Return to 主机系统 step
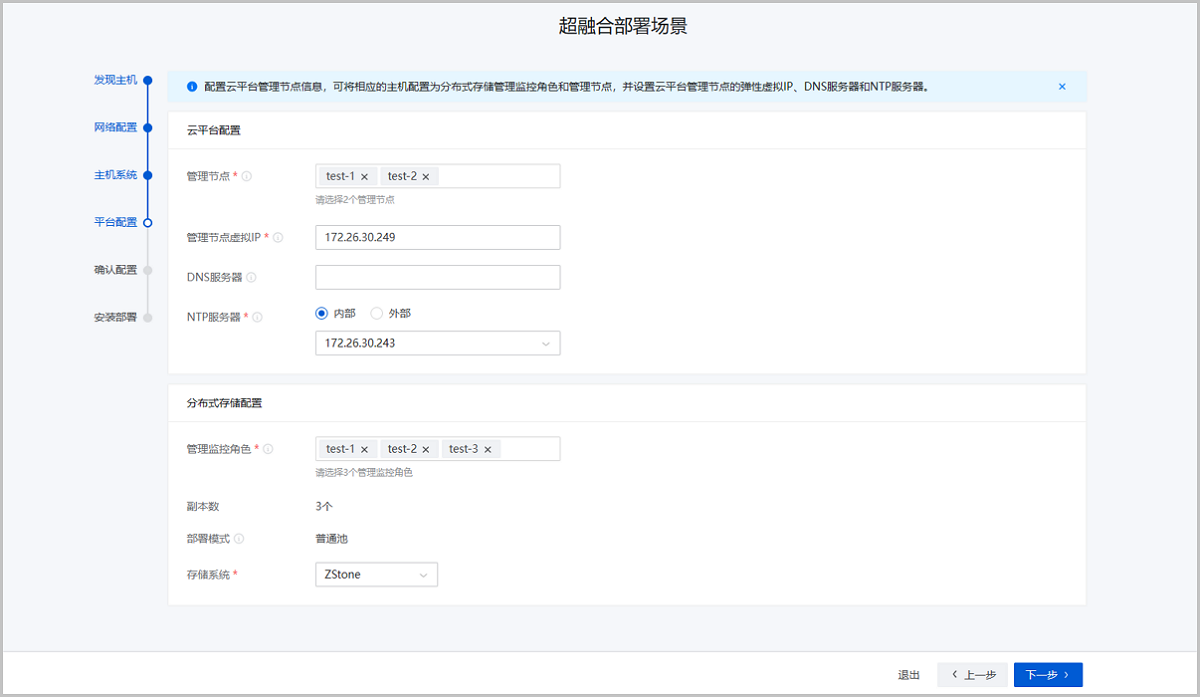This screenshot has width=1200, height=697. coord(116,175)
